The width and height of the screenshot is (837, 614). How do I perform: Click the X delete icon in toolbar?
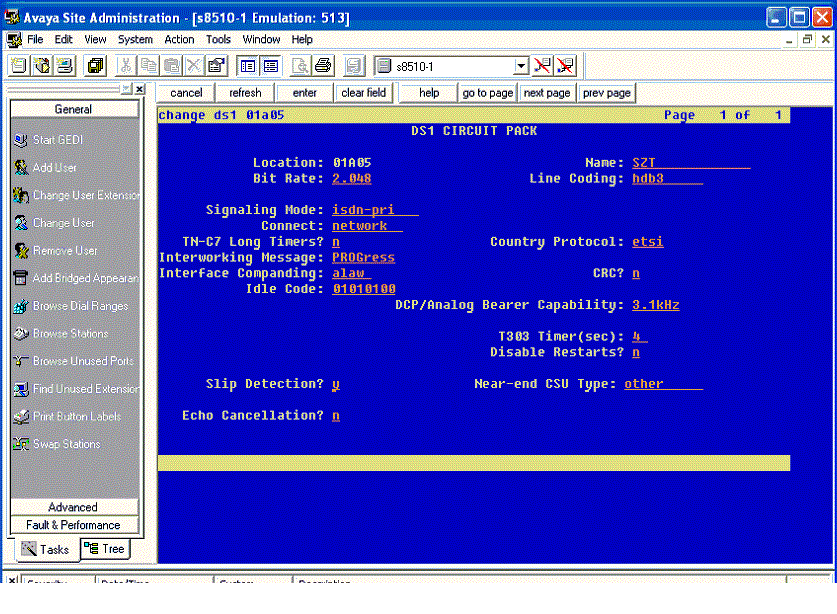(194, 66)
